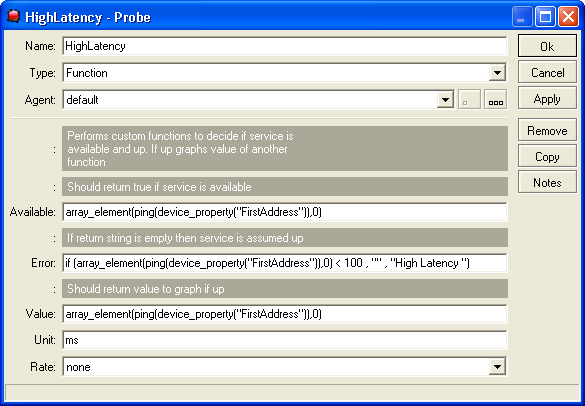Click the Error: label

pos(43,263)
